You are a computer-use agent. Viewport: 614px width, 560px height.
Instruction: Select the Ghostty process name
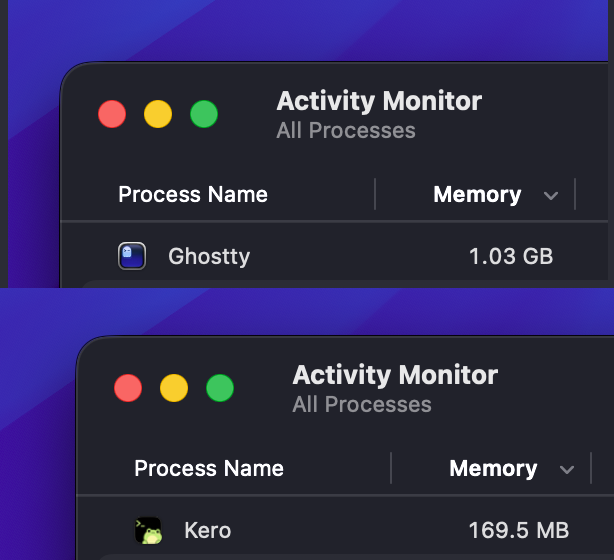209,257
